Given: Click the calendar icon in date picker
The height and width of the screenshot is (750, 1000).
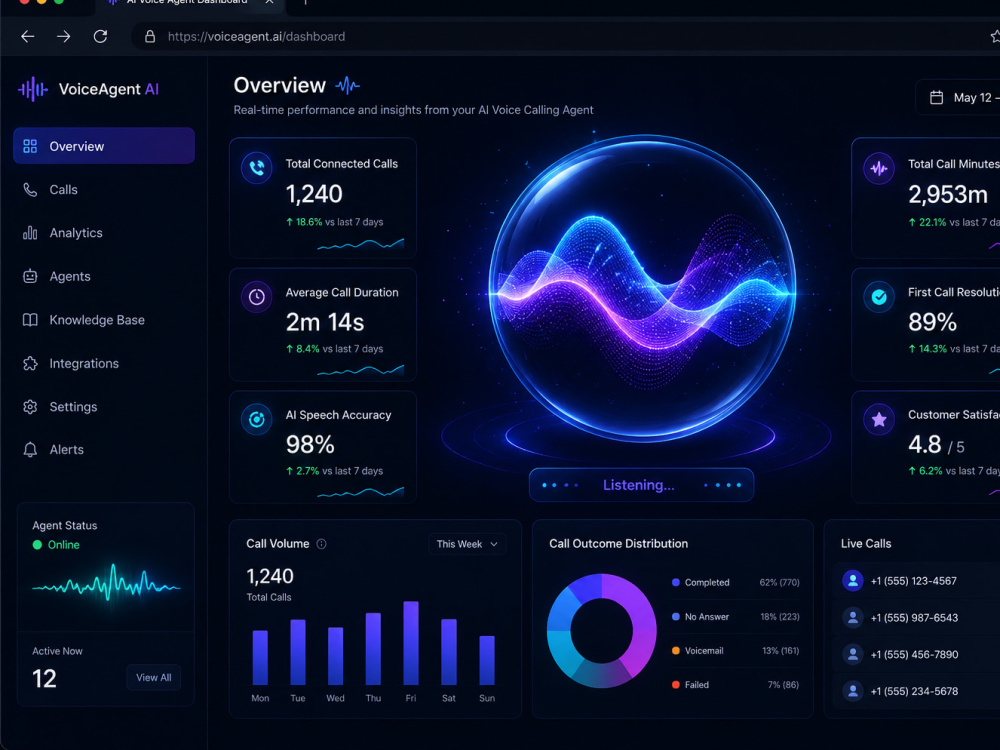Looking at the screenshot, I should (936, 98).
